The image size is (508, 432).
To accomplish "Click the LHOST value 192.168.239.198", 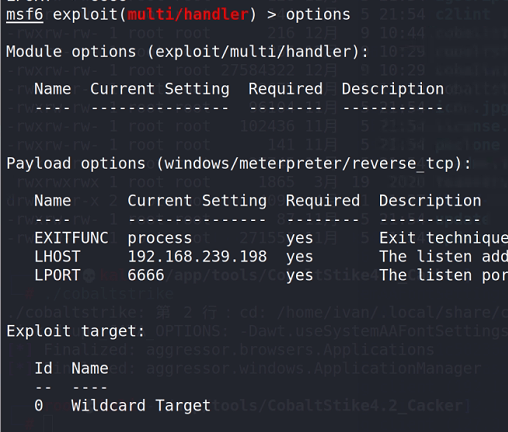I will click(197, 257).
